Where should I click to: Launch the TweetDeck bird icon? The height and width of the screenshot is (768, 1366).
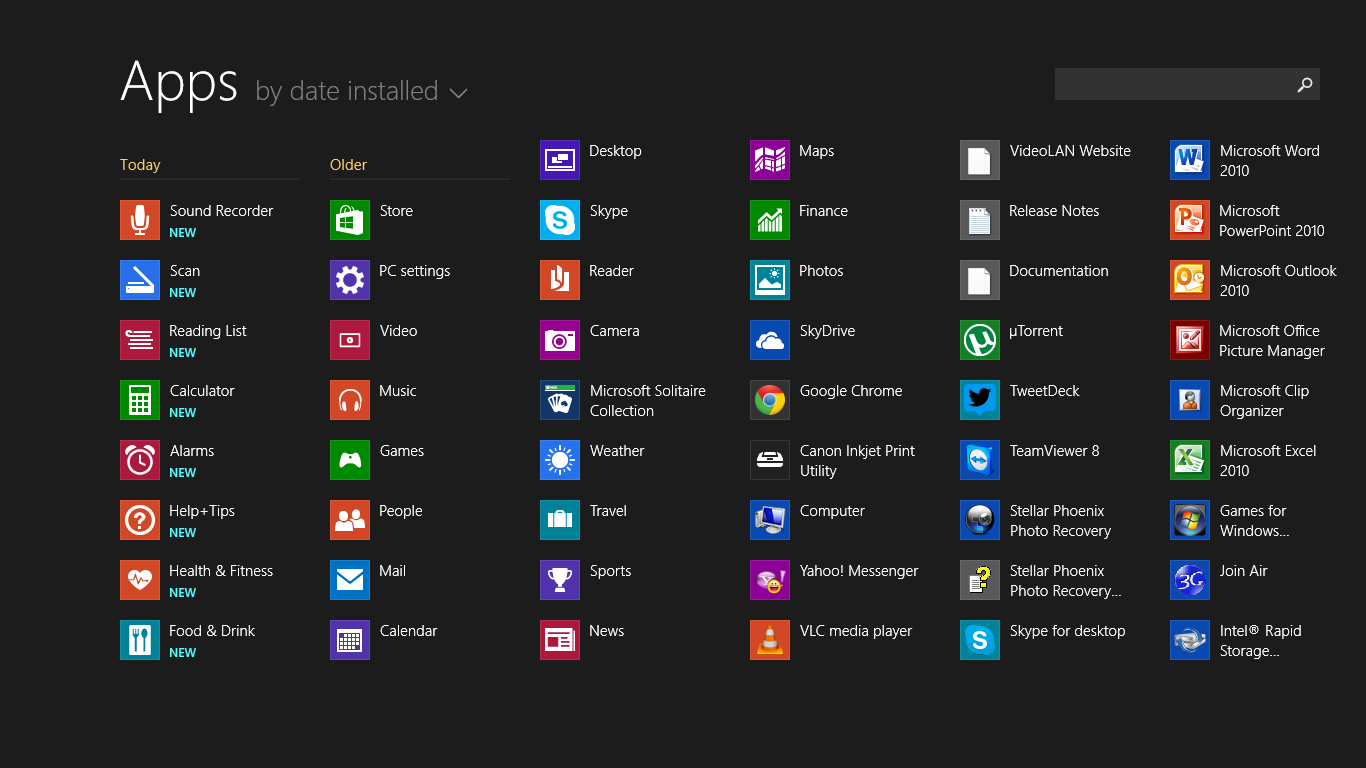coord(980,400)
